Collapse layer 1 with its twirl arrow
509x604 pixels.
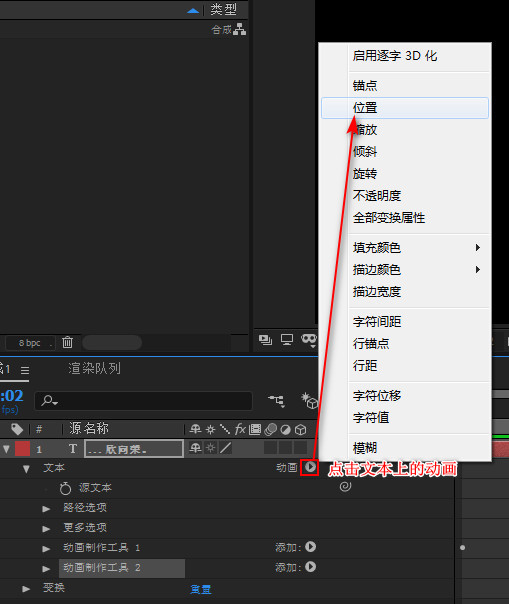(x=6, y=449)
